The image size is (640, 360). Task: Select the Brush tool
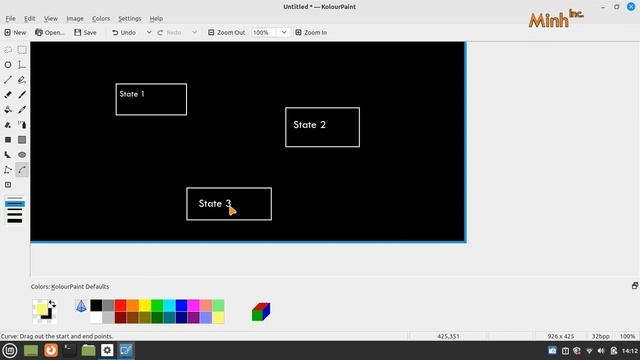[x=22, y=95]
